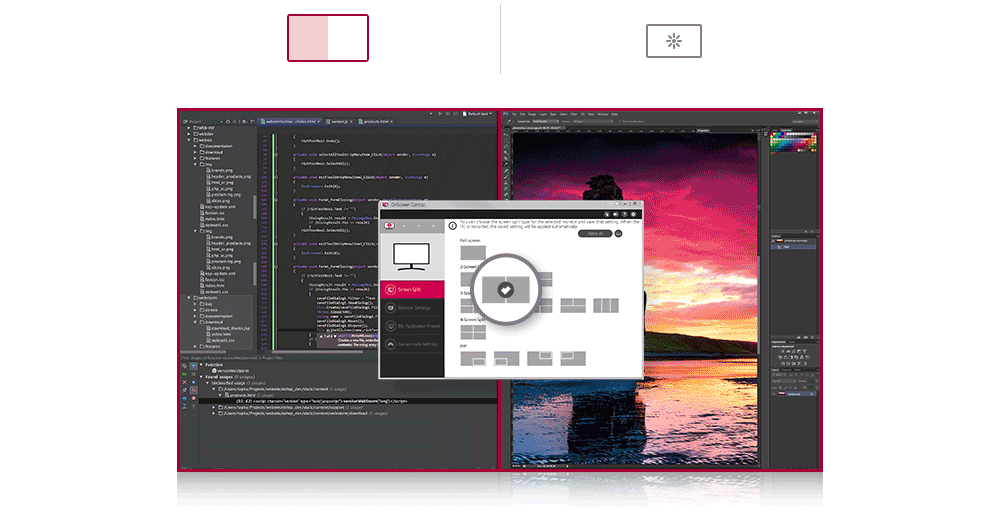The width and height of the screenshot is (1000, 524).
Task: Click the help question-mark icon in OnScreen Control
Action: point(624,214)
